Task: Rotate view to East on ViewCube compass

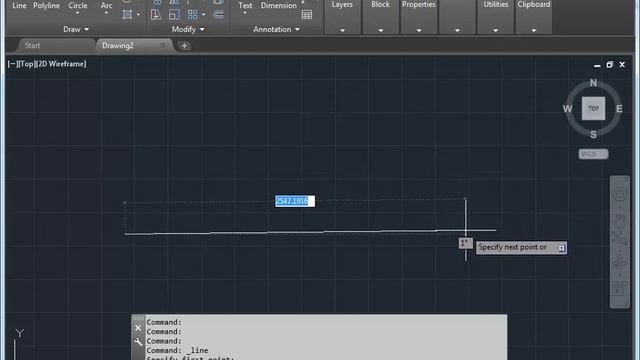Action: click(x=619, y=109)
